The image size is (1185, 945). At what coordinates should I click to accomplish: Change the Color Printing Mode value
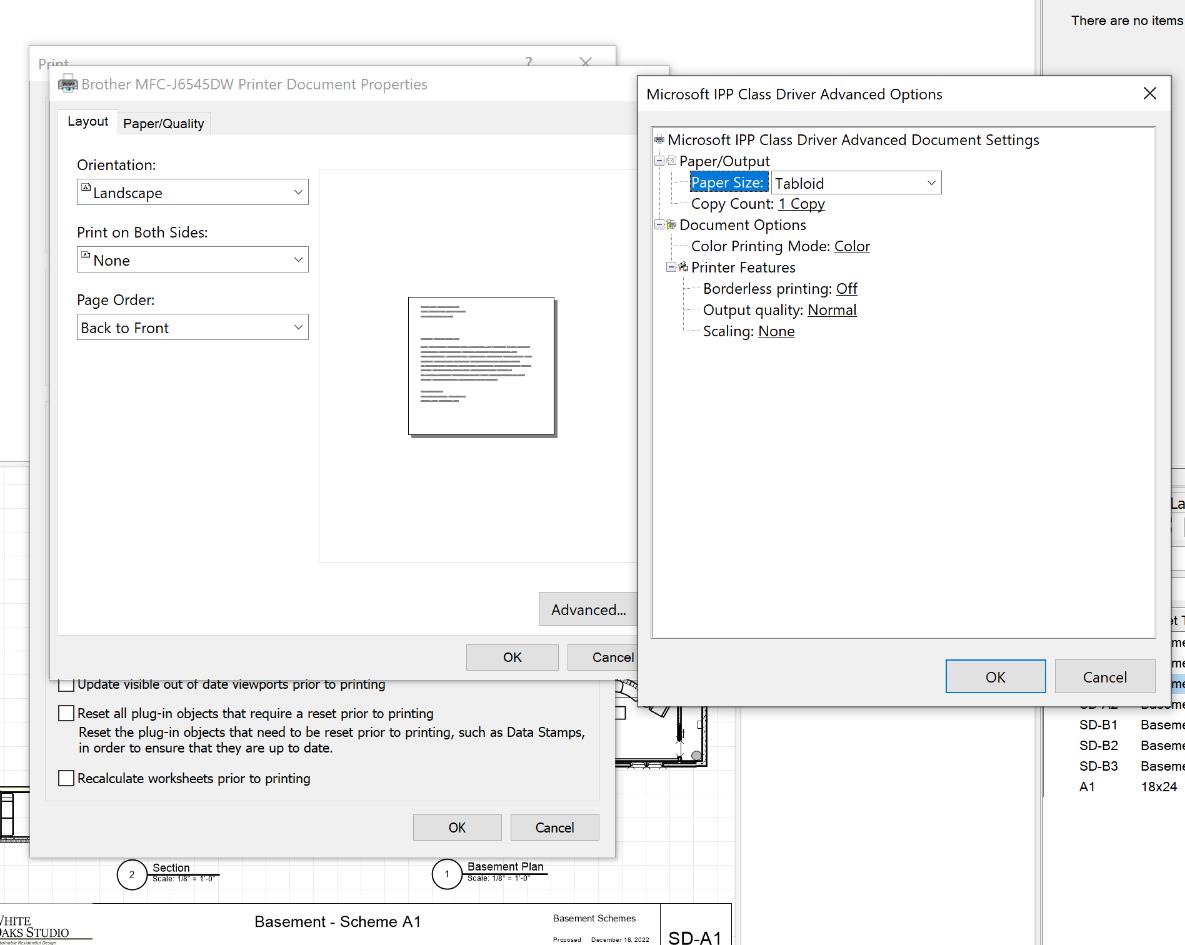(852, 246)
